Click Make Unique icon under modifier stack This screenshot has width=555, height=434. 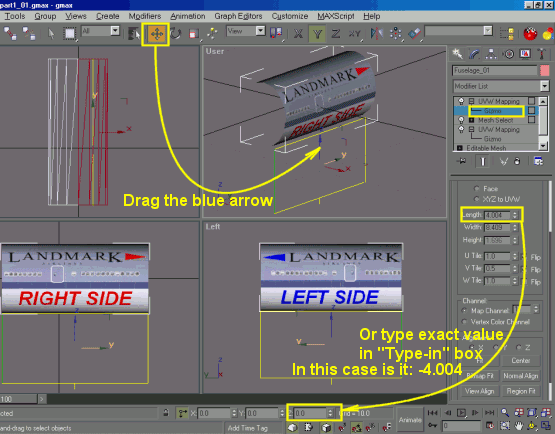point(503,161)
